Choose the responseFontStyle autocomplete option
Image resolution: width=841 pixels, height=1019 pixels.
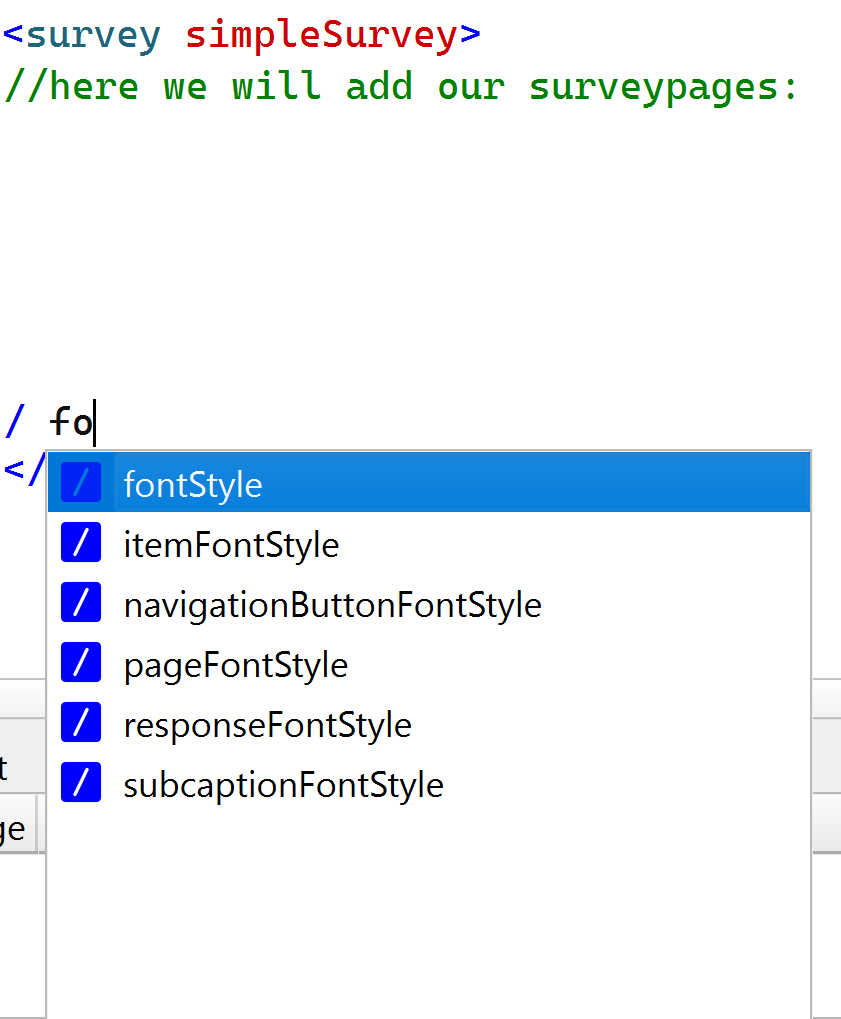[x=267, y=725]
